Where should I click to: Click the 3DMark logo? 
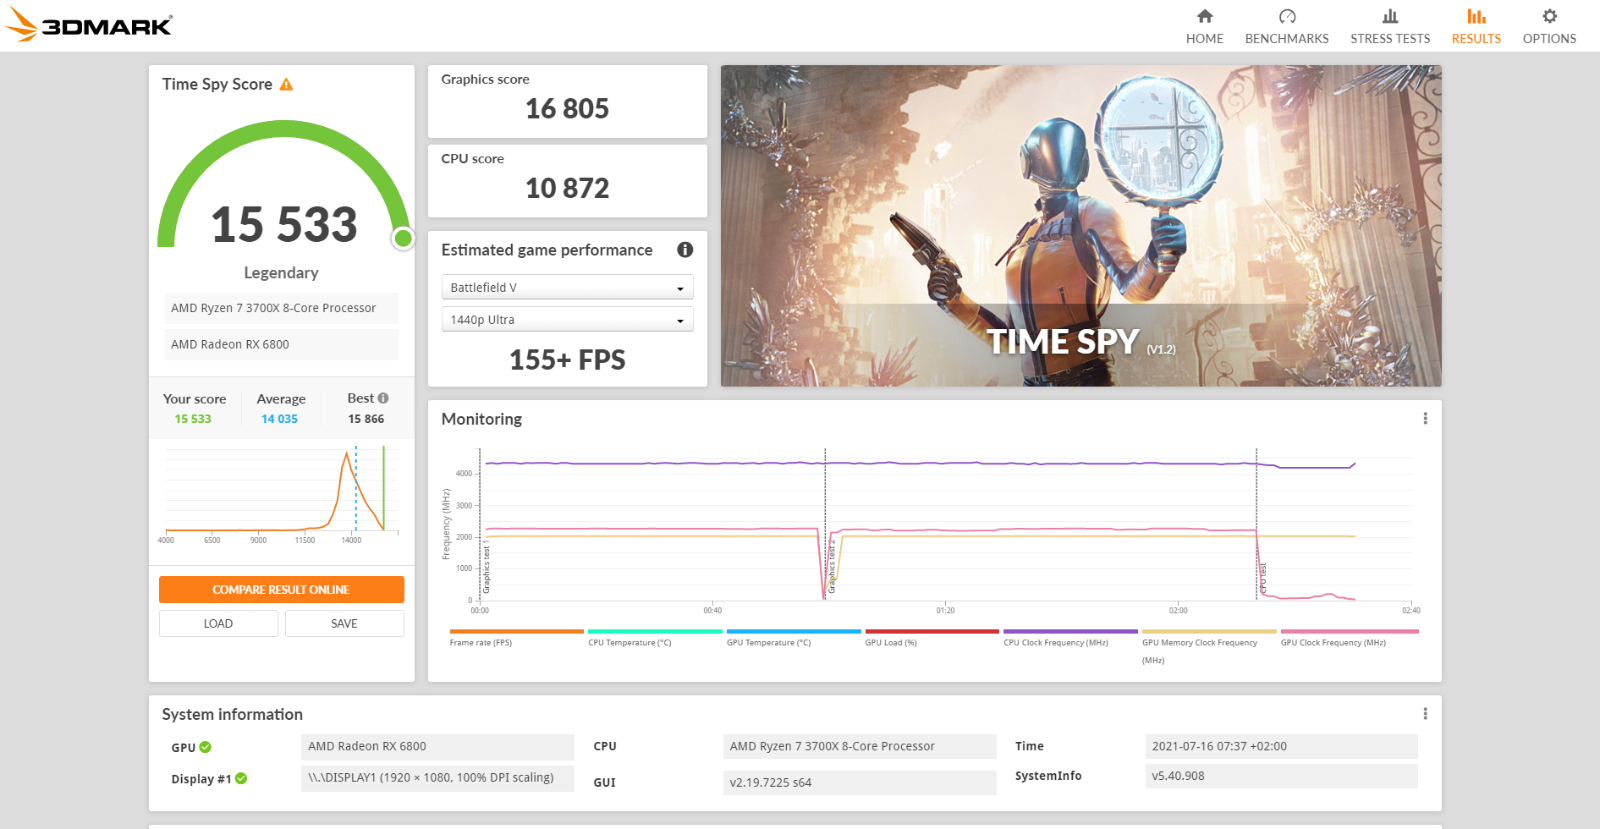tap(89, 25)
